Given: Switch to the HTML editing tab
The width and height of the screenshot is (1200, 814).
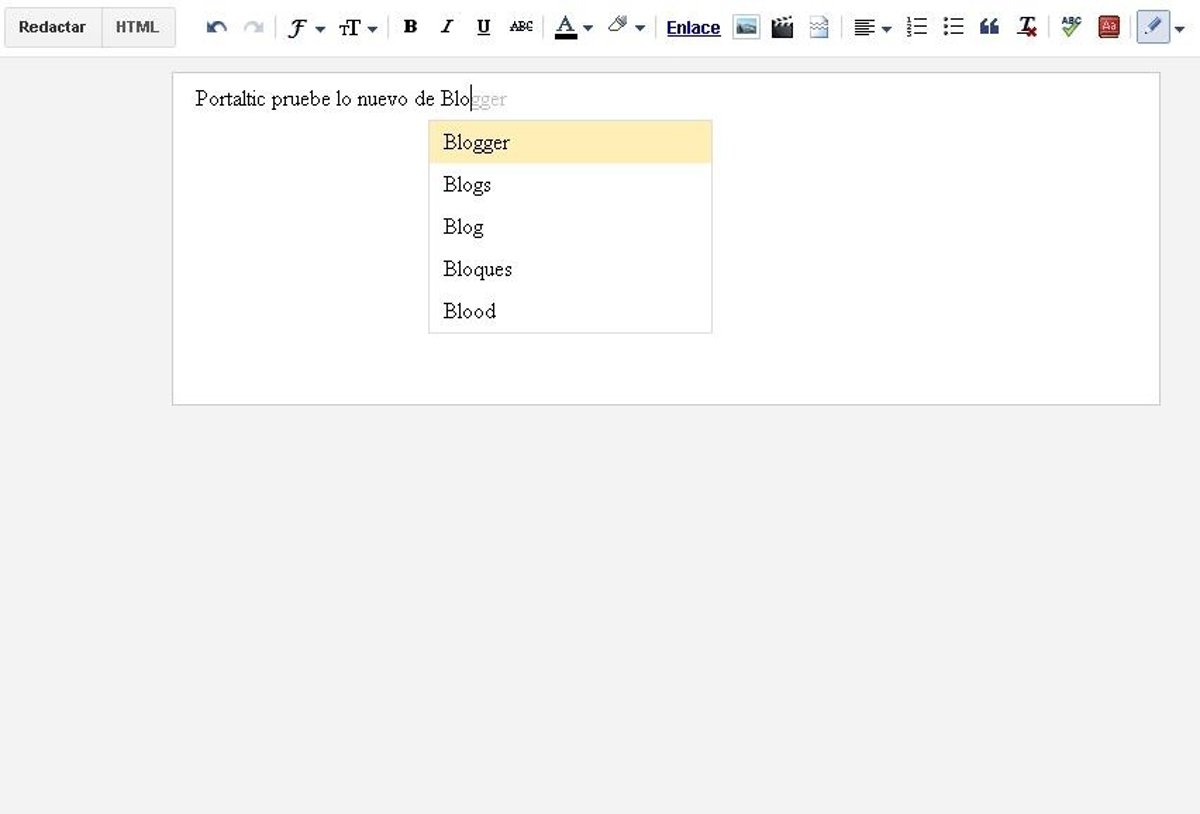Looking at the screenshot, I should (x=137, y=28).
